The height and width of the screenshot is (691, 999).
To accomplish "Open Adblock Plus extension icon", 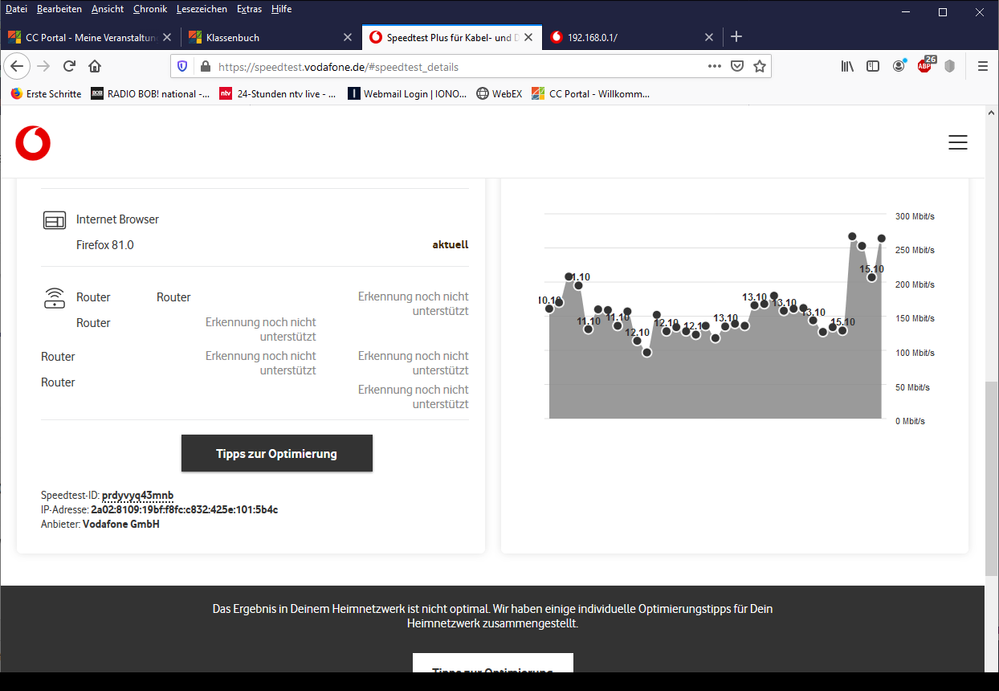I will tap(926, 65).
